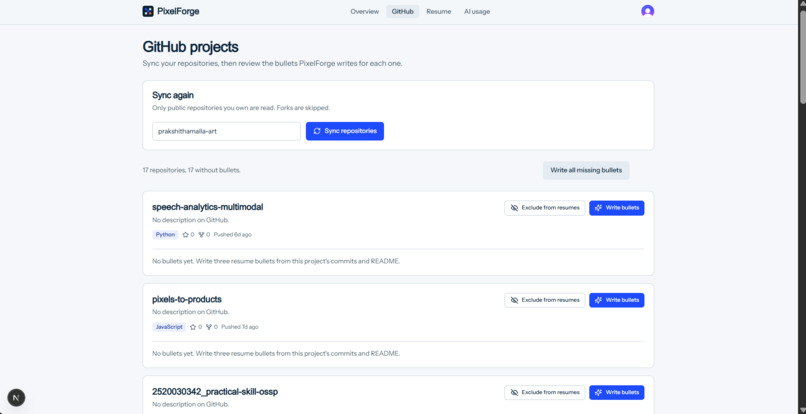This screenshot has height=414, width=806.
Task: Click '17 repositories, 17 without bullets' text
Action: point(191,170)
